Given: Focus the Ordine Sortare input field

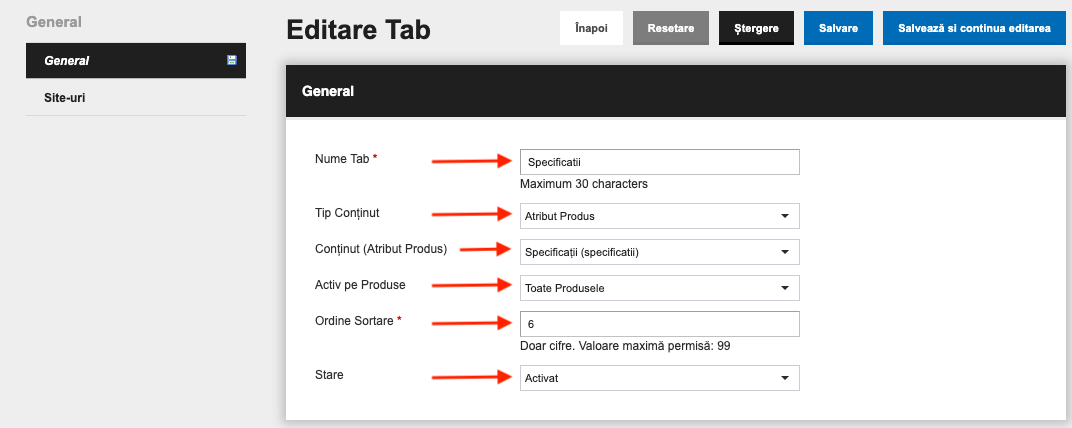Looking at the screenshot, I should coord(660,324).
